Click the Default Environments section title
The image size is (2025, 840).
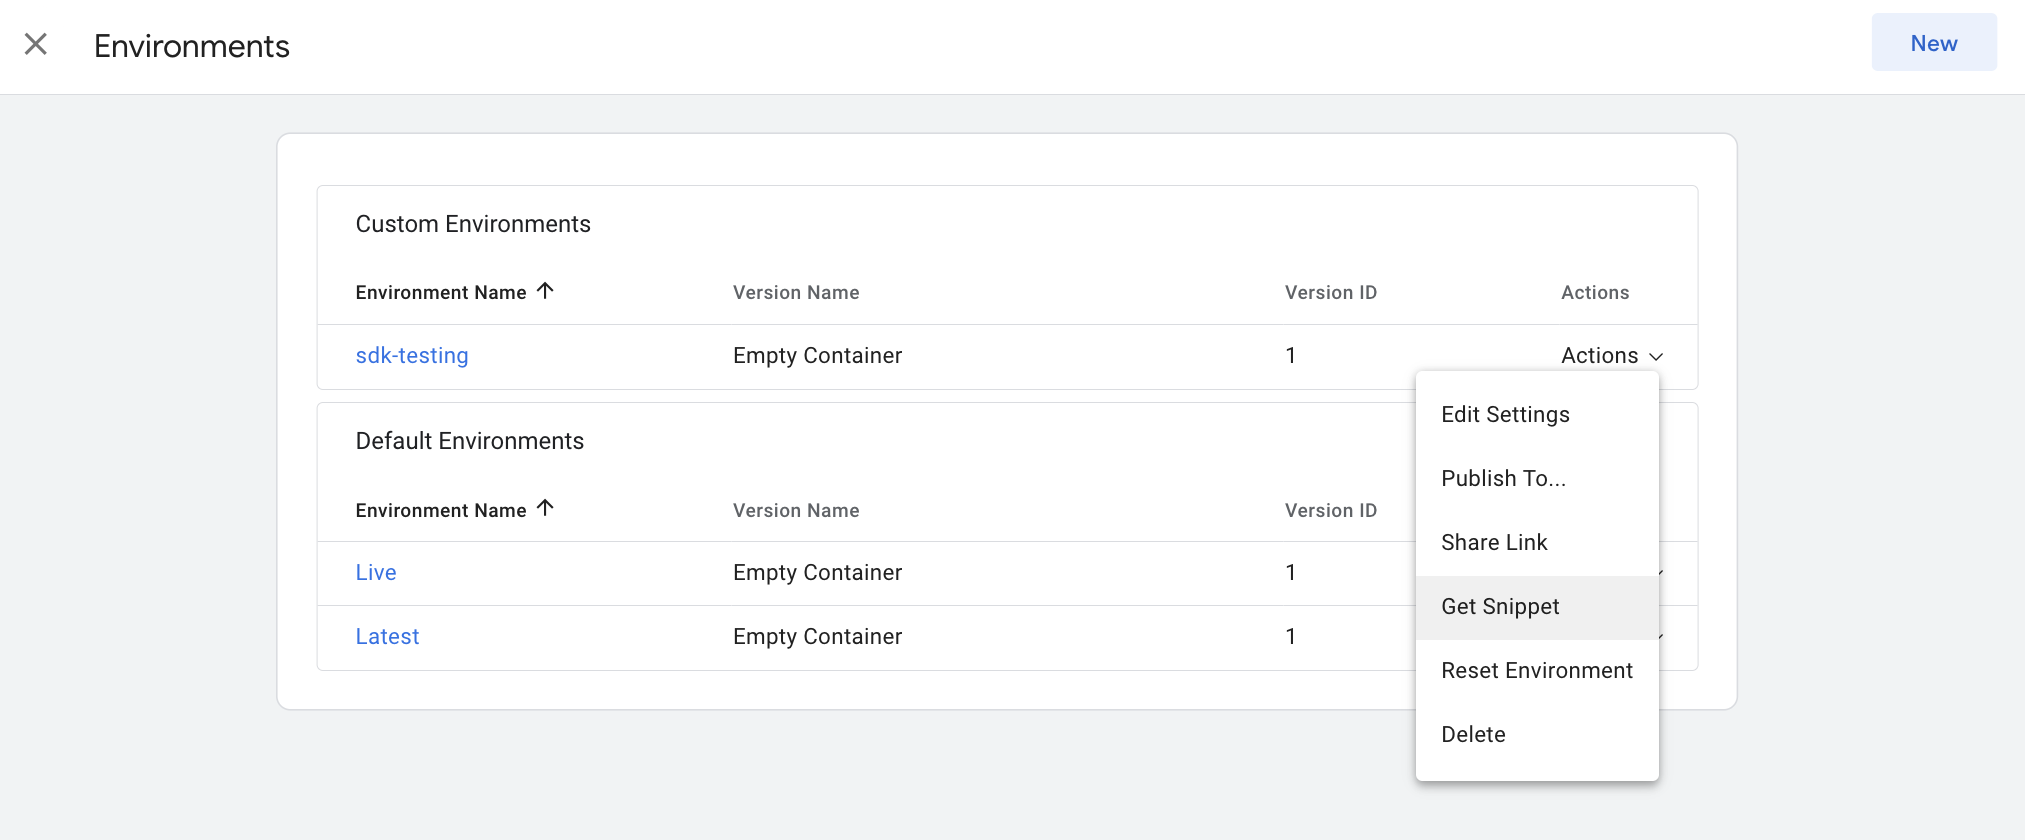tap(470, 441)
